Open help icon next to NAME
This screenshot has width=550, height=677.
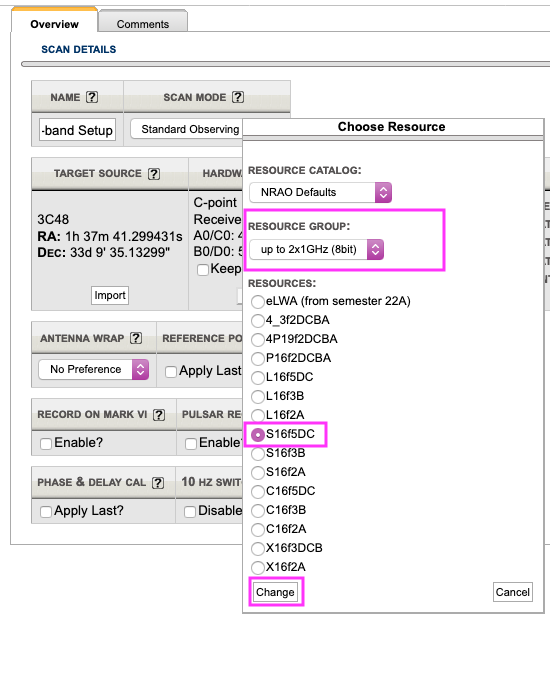tap(92, 97)
